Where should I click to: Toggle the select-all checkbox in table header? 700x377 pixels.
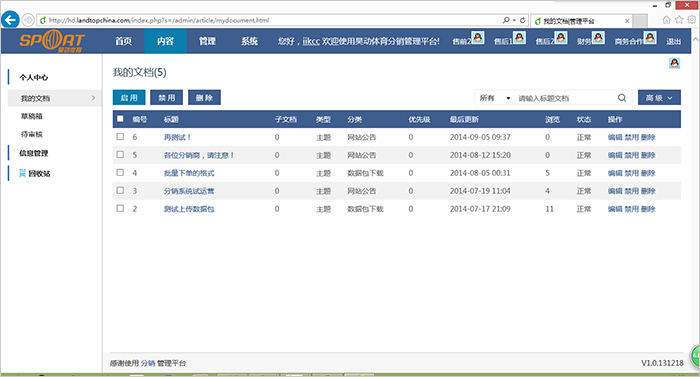point(120,119)
